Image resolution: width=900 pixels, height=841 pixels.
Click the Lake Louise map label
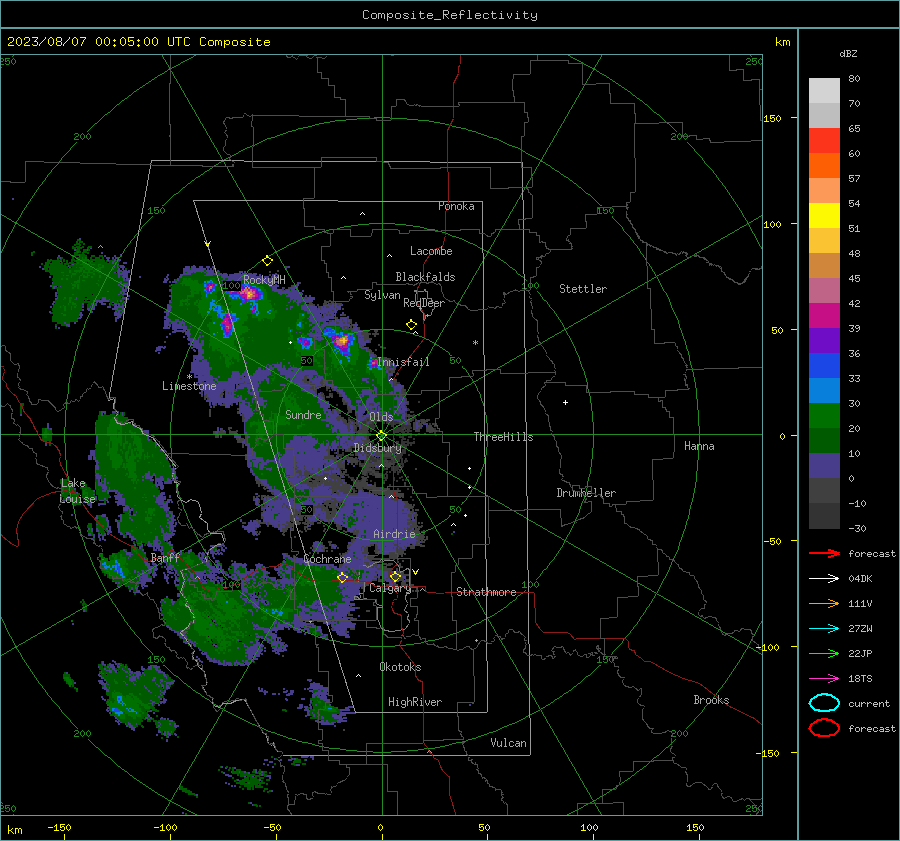click(x=77, y=491)
